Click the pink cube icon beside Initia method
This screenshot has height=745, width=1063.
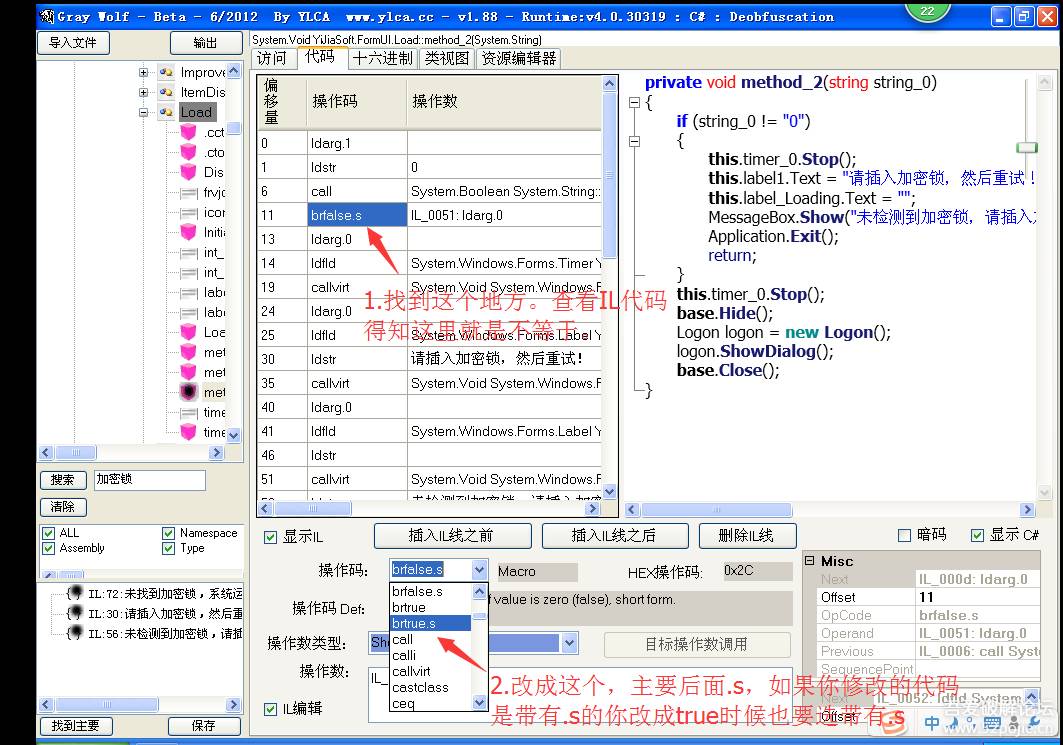188,232
